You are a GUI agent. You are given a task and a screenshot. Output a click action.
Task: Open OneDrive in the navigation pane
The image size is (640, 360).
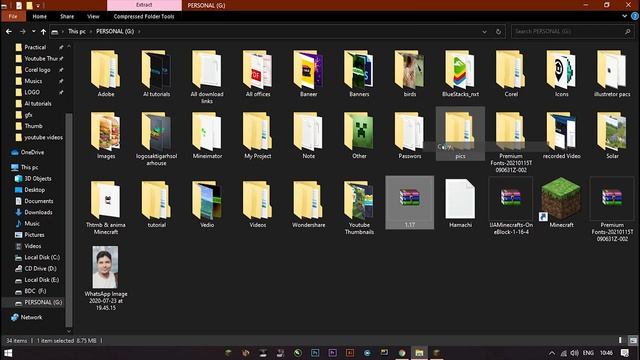pyautogui.click(x=32, y=152)
